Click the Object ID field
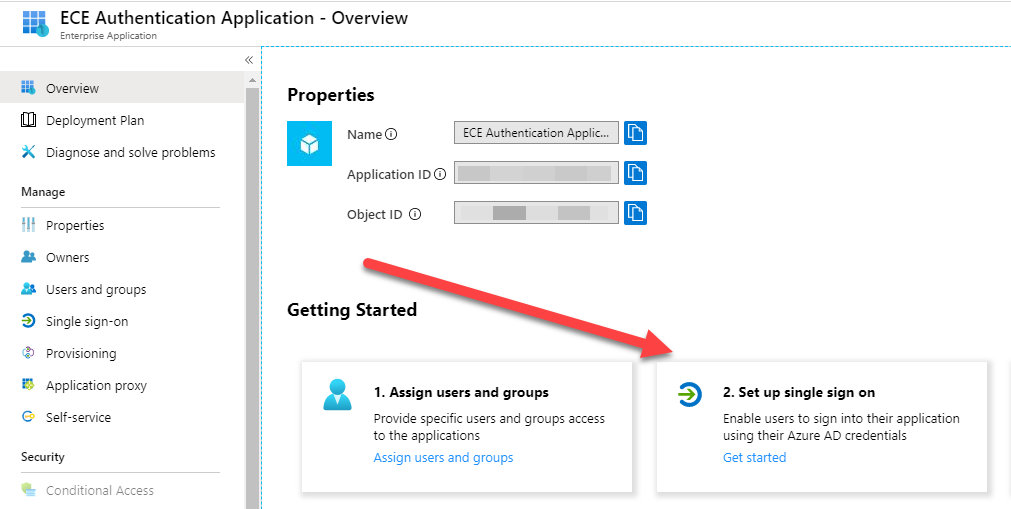The image size is (1011, 509). pyautogui.click(x=536, y=213)
